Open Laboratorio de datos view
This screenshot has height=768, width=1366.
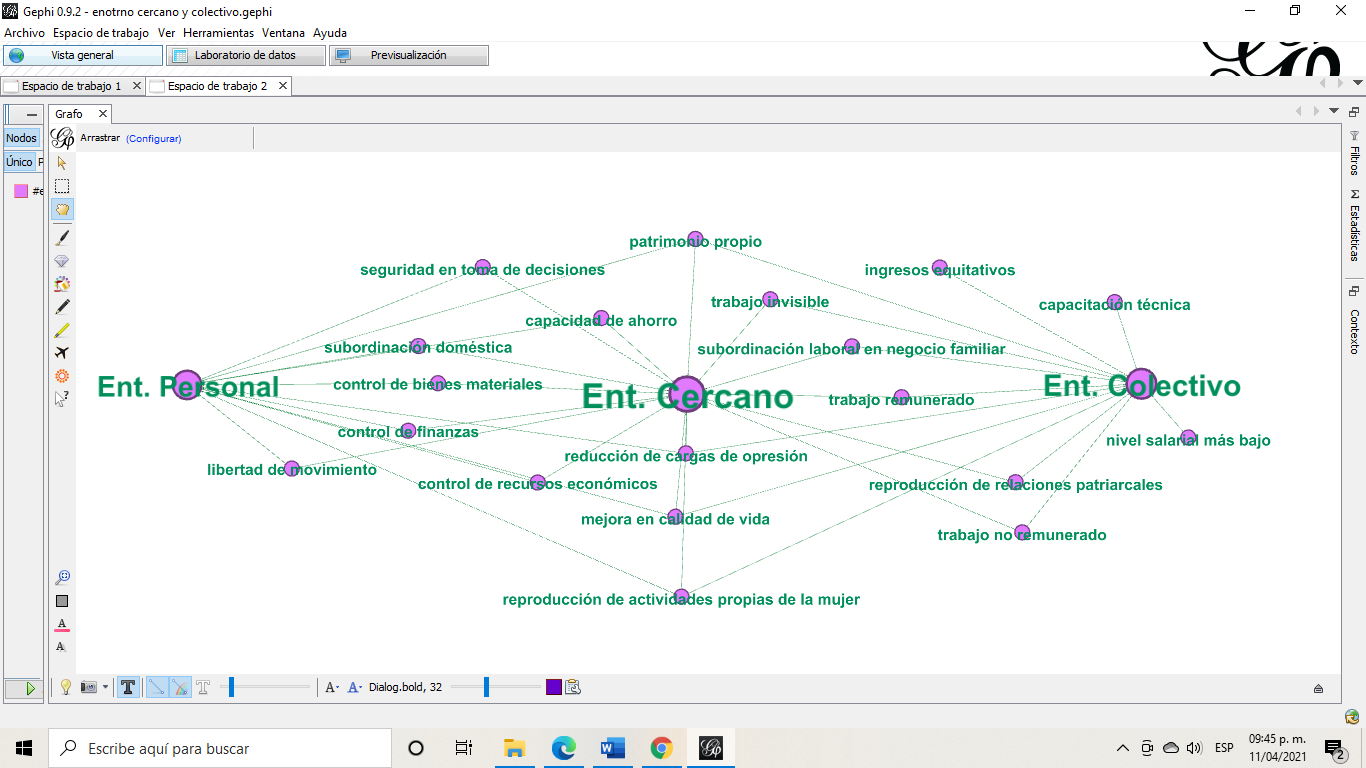coord(245,56)
